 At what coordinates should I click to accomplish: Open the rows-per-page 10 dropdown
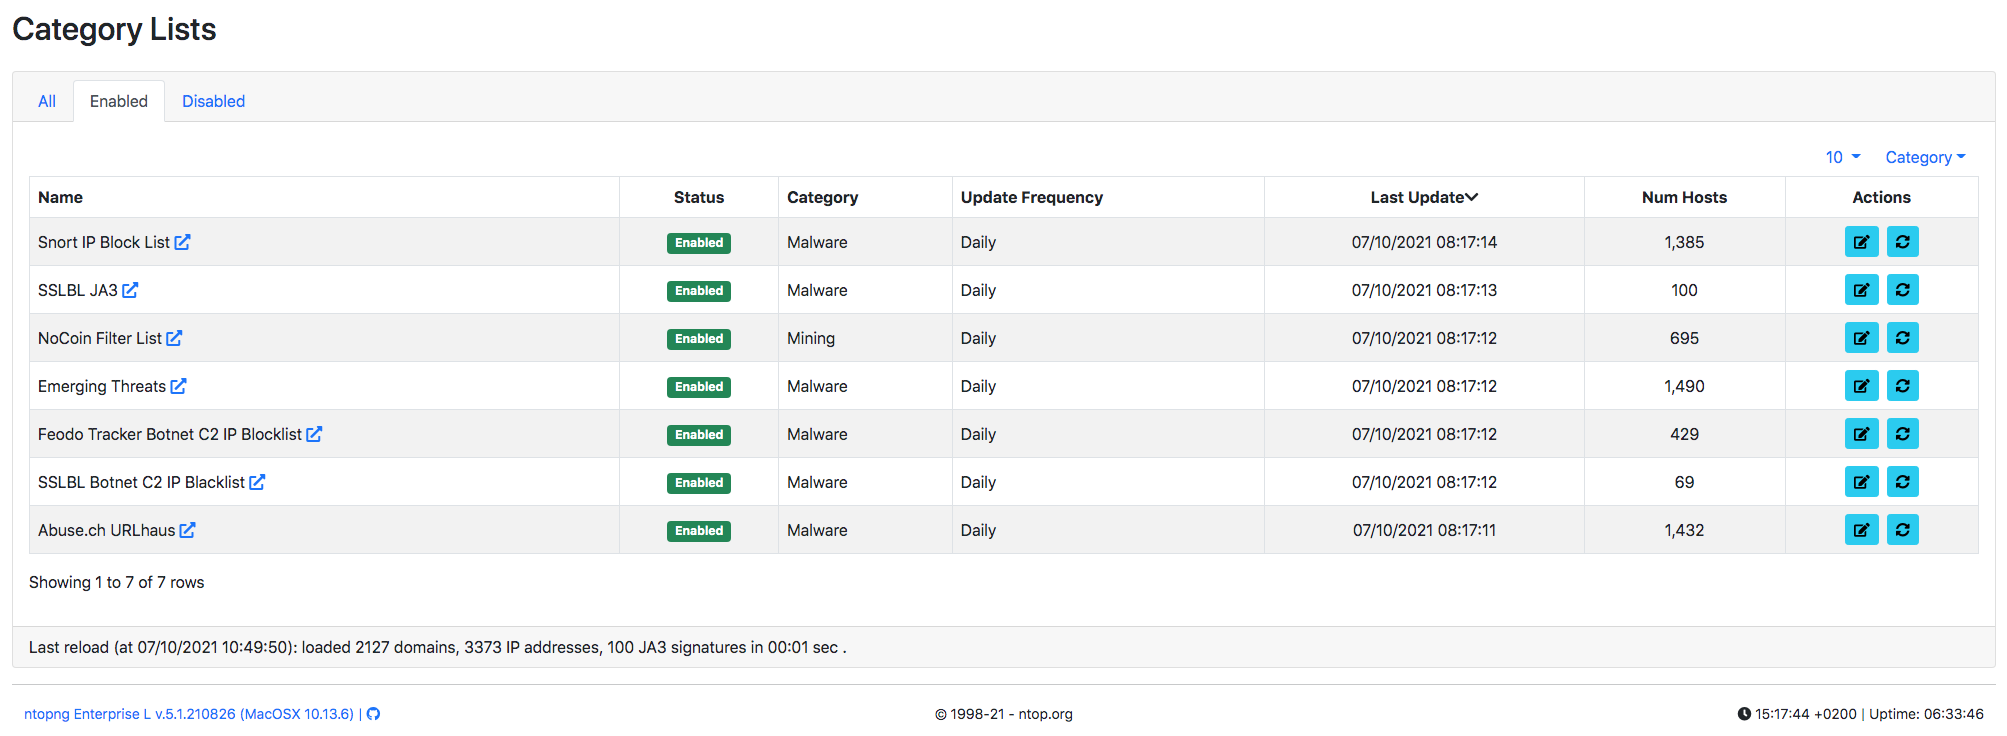[1842, 157]
